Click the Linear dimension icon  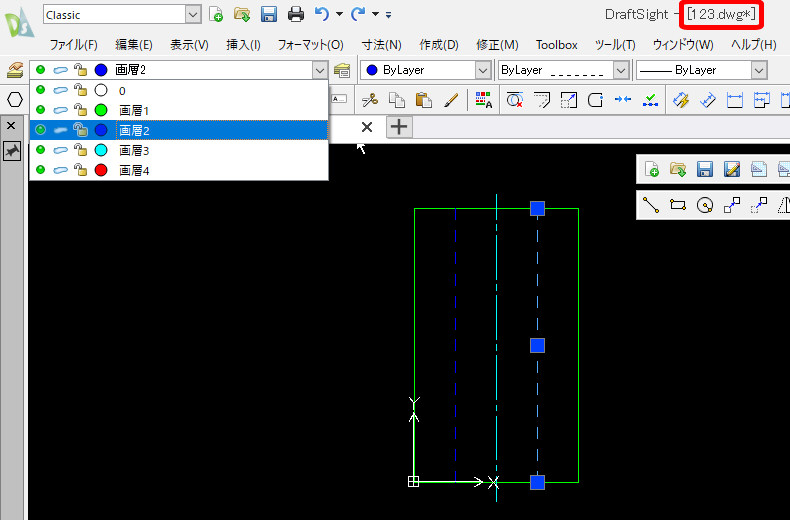coord(735,100)
